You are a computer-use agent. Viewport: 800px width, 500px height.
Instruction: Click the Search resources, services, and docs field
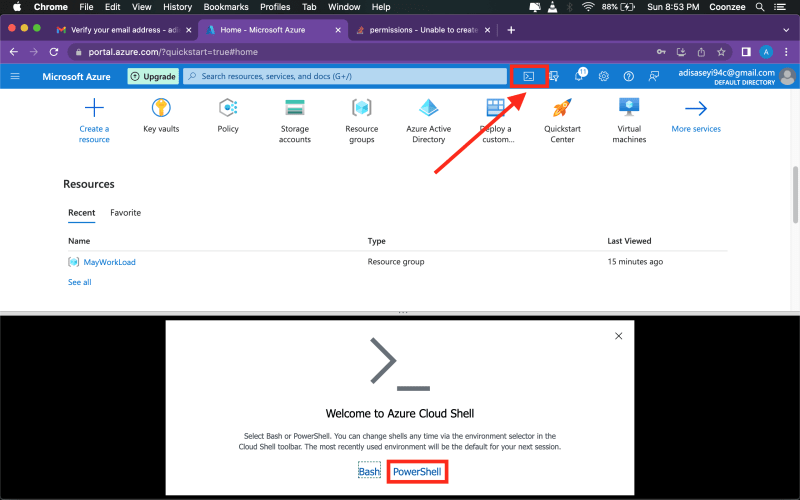345,77
